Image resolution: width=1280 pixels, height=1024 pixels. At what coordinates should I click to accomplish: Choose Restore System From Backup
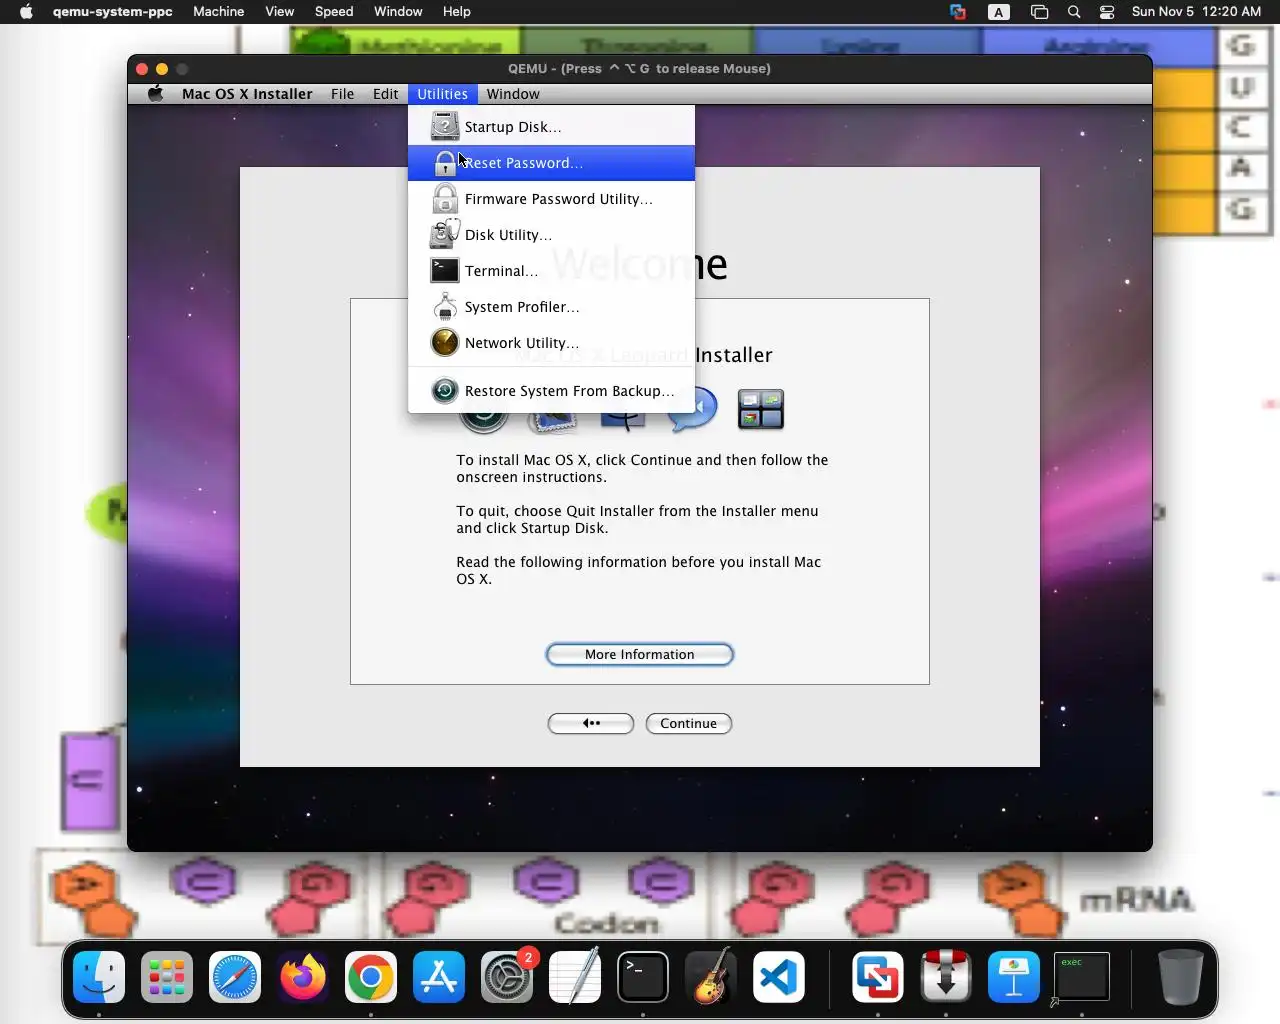(x=551, y=391)
